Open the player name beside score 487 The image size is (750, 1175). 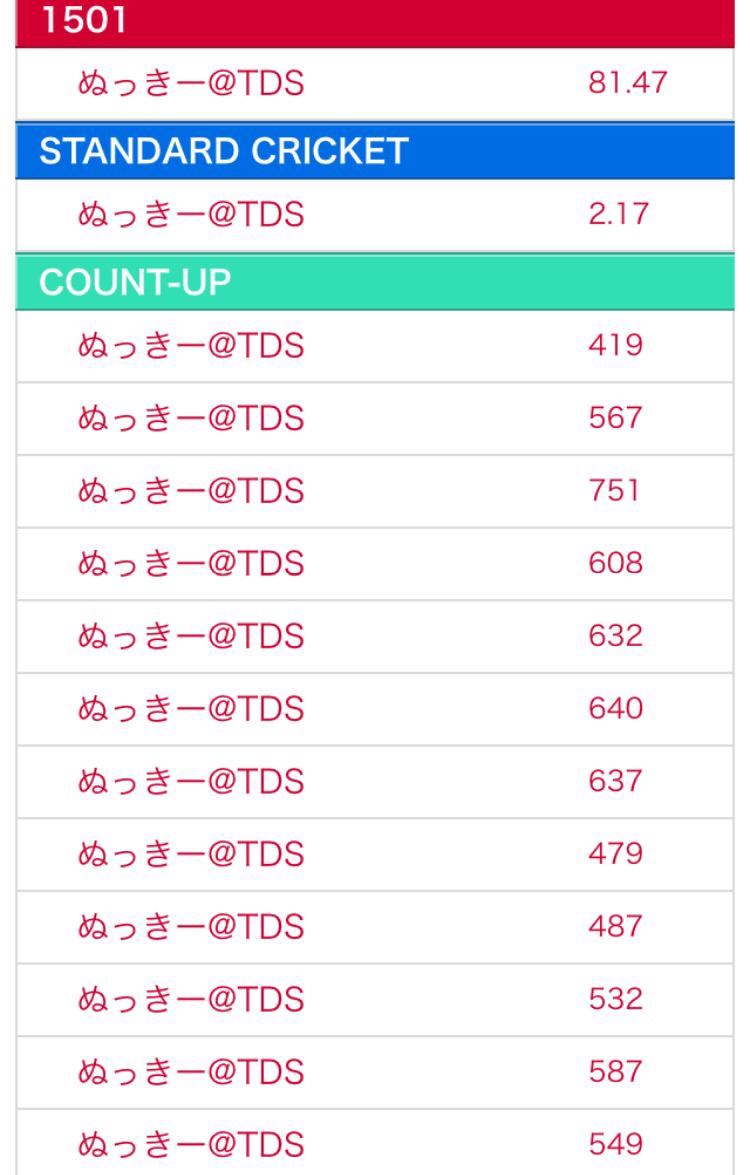tap(190, 927)
